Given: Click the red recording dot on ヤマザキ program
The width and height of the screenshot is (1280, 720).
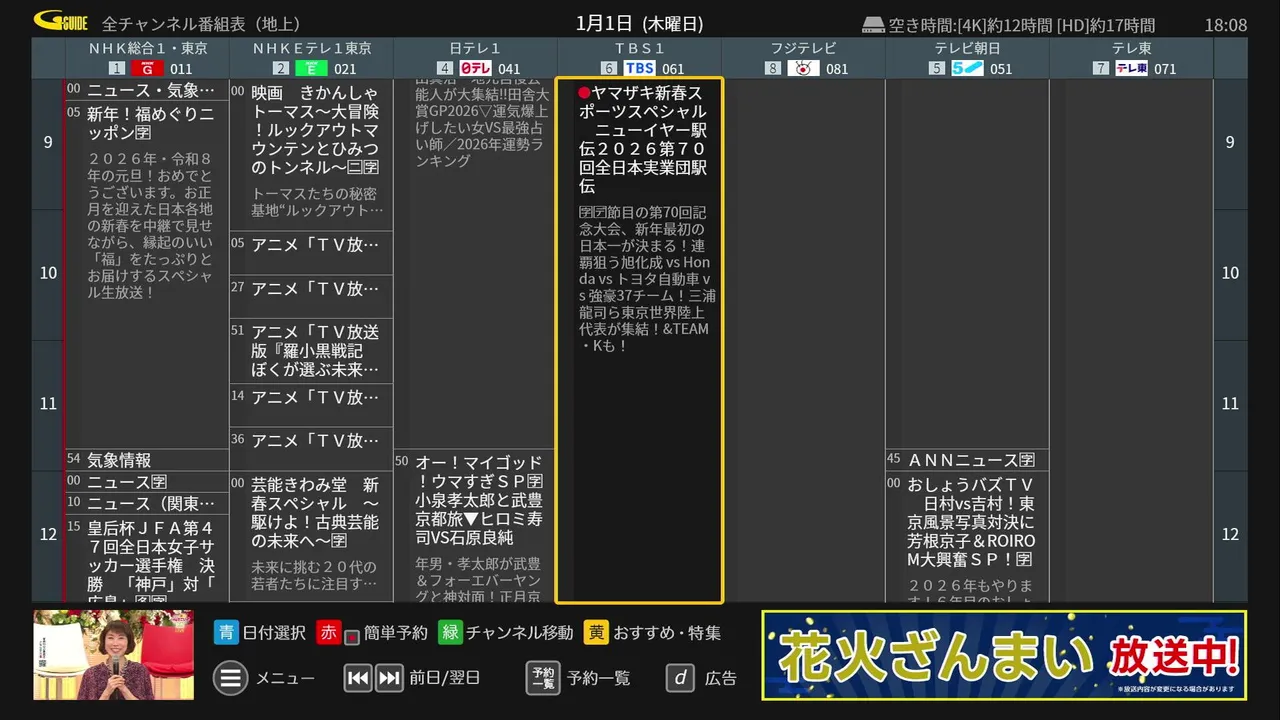Looking at the screenshot, I should click(x=584, y=93).
